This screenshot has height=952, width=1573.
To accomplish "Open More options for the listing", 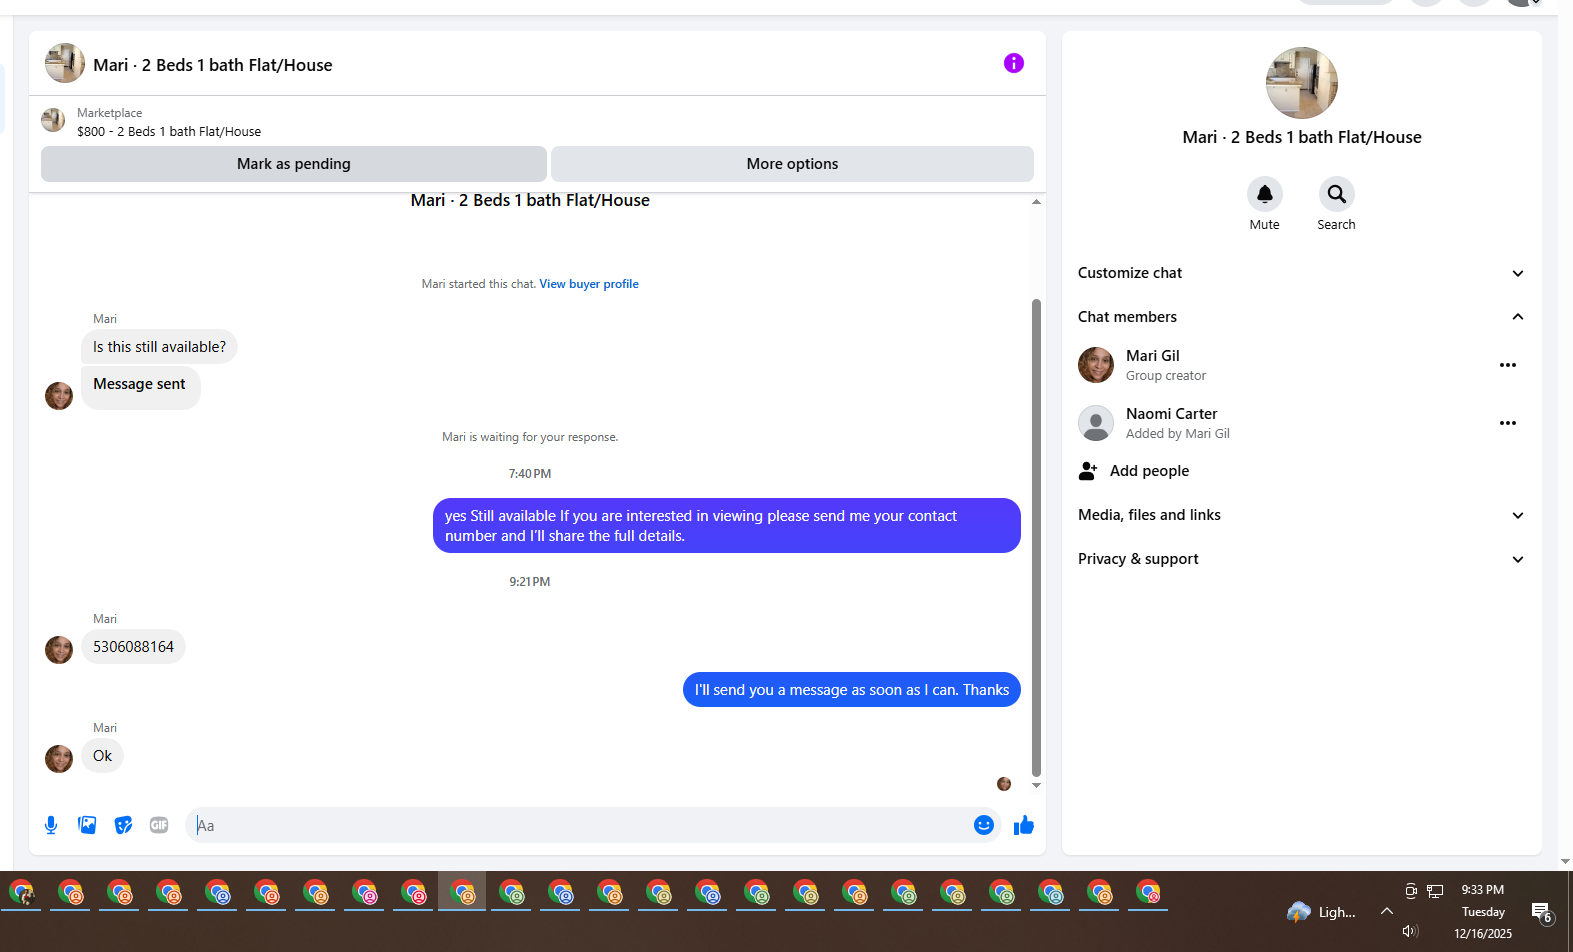I will tap(792, 164).
